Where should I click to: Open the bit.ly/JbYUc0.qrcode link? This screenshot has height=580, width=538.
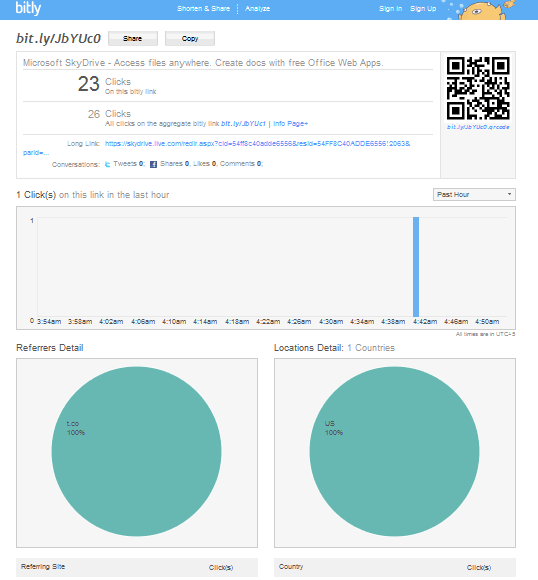point(478,127)
